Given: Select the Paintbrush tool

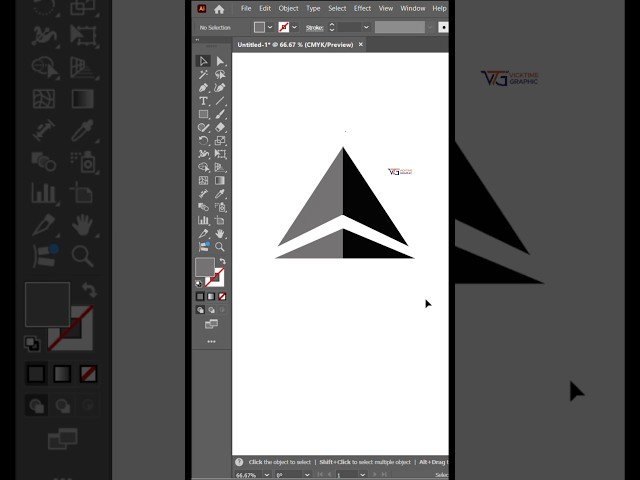Looking at the screenshot, I should [x=220, y=114].
